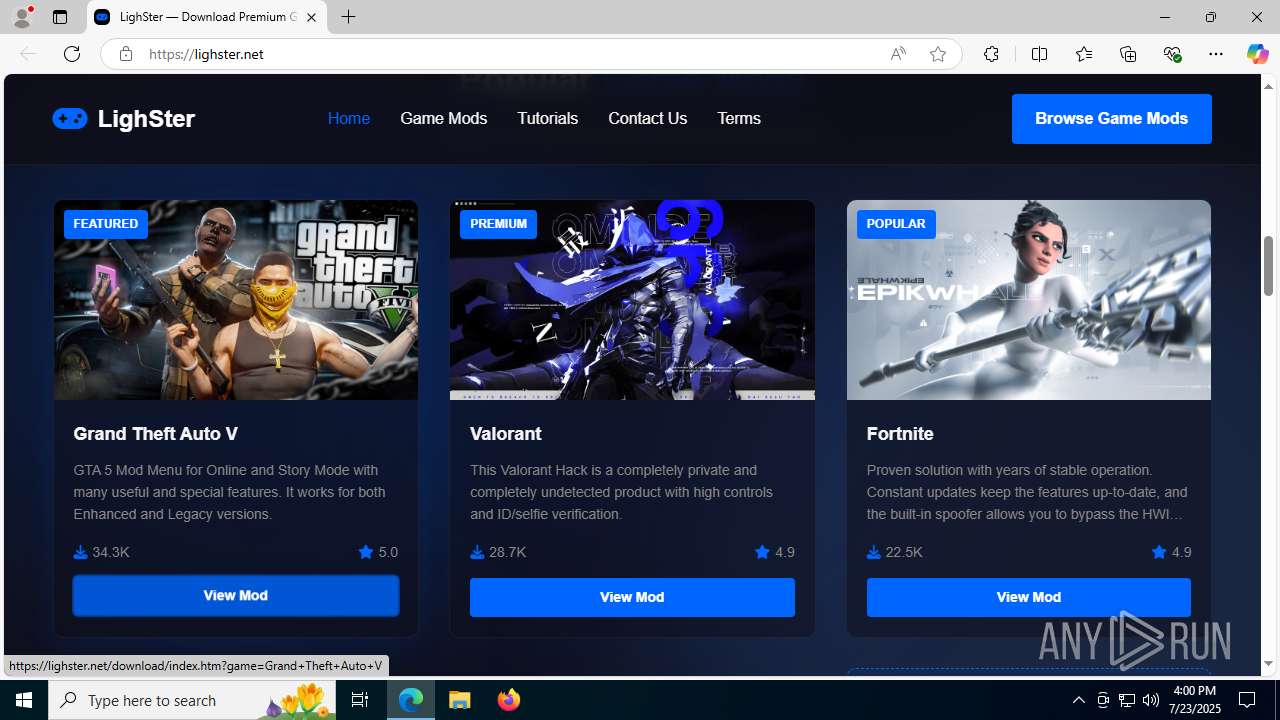Open the Game Mods nav link

443,118
